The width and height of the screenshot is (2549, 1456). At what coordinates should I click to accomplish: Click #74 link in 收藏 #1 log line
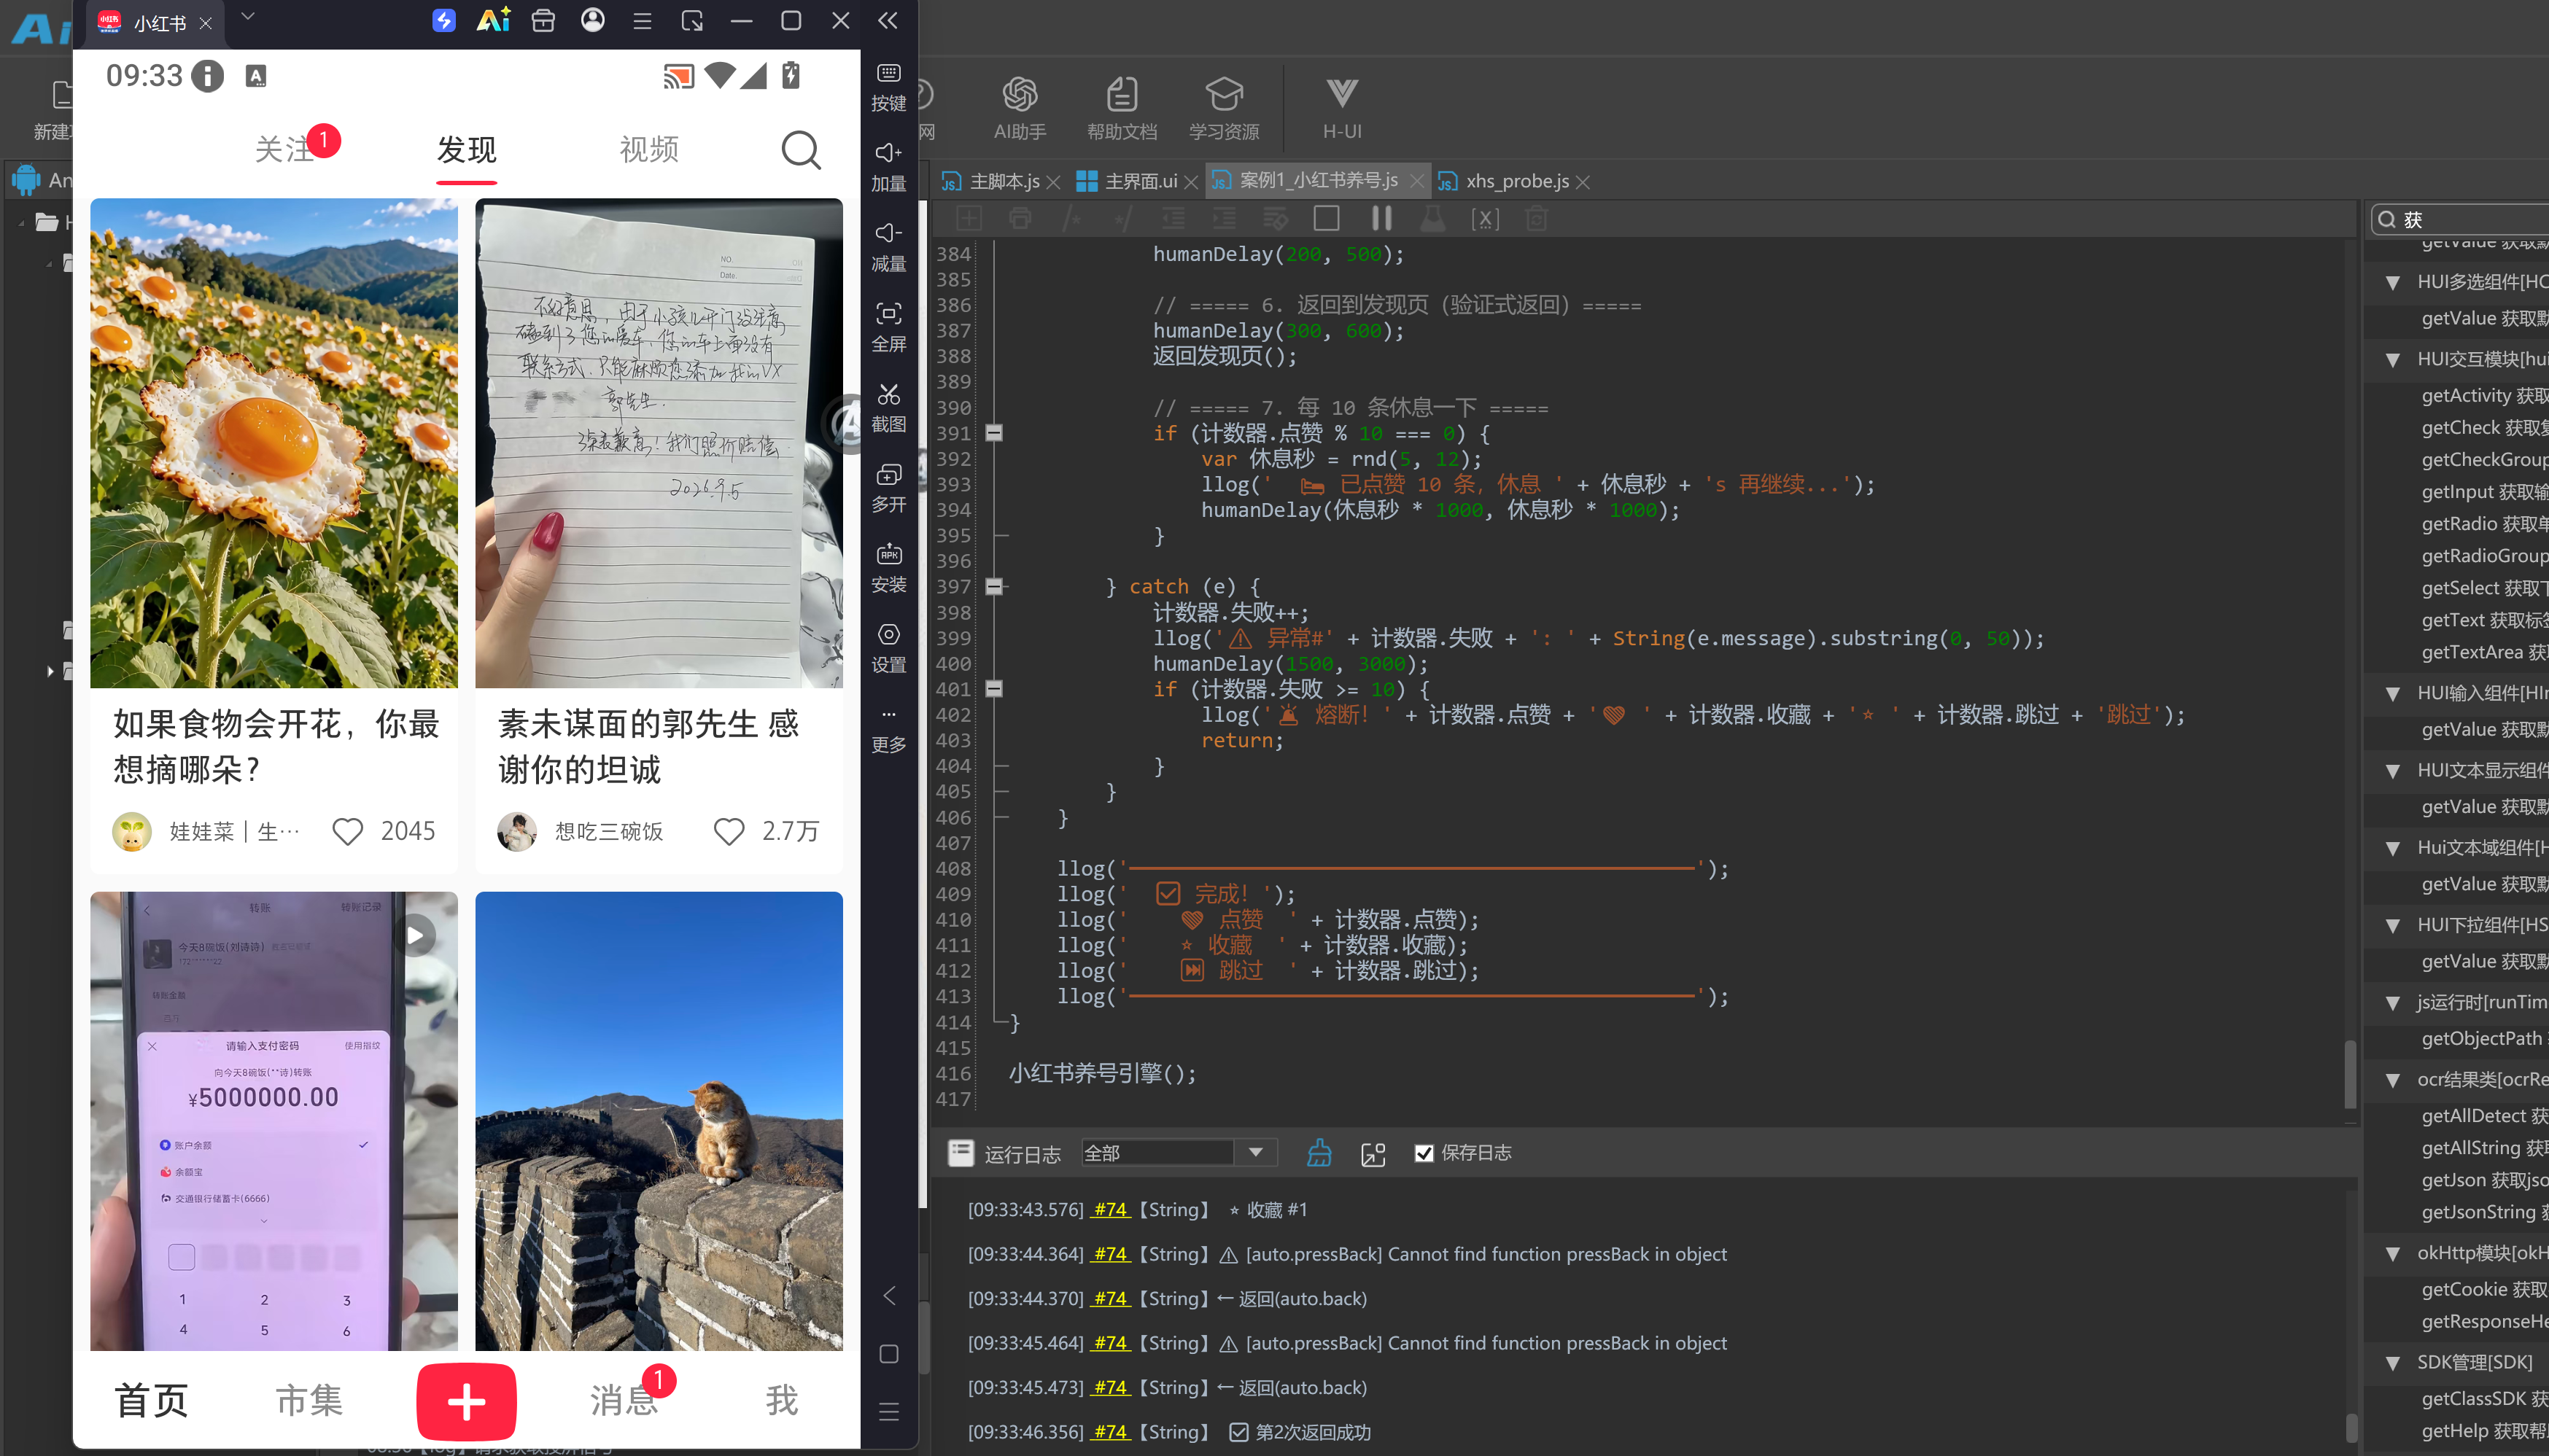coord(1110,1209)
